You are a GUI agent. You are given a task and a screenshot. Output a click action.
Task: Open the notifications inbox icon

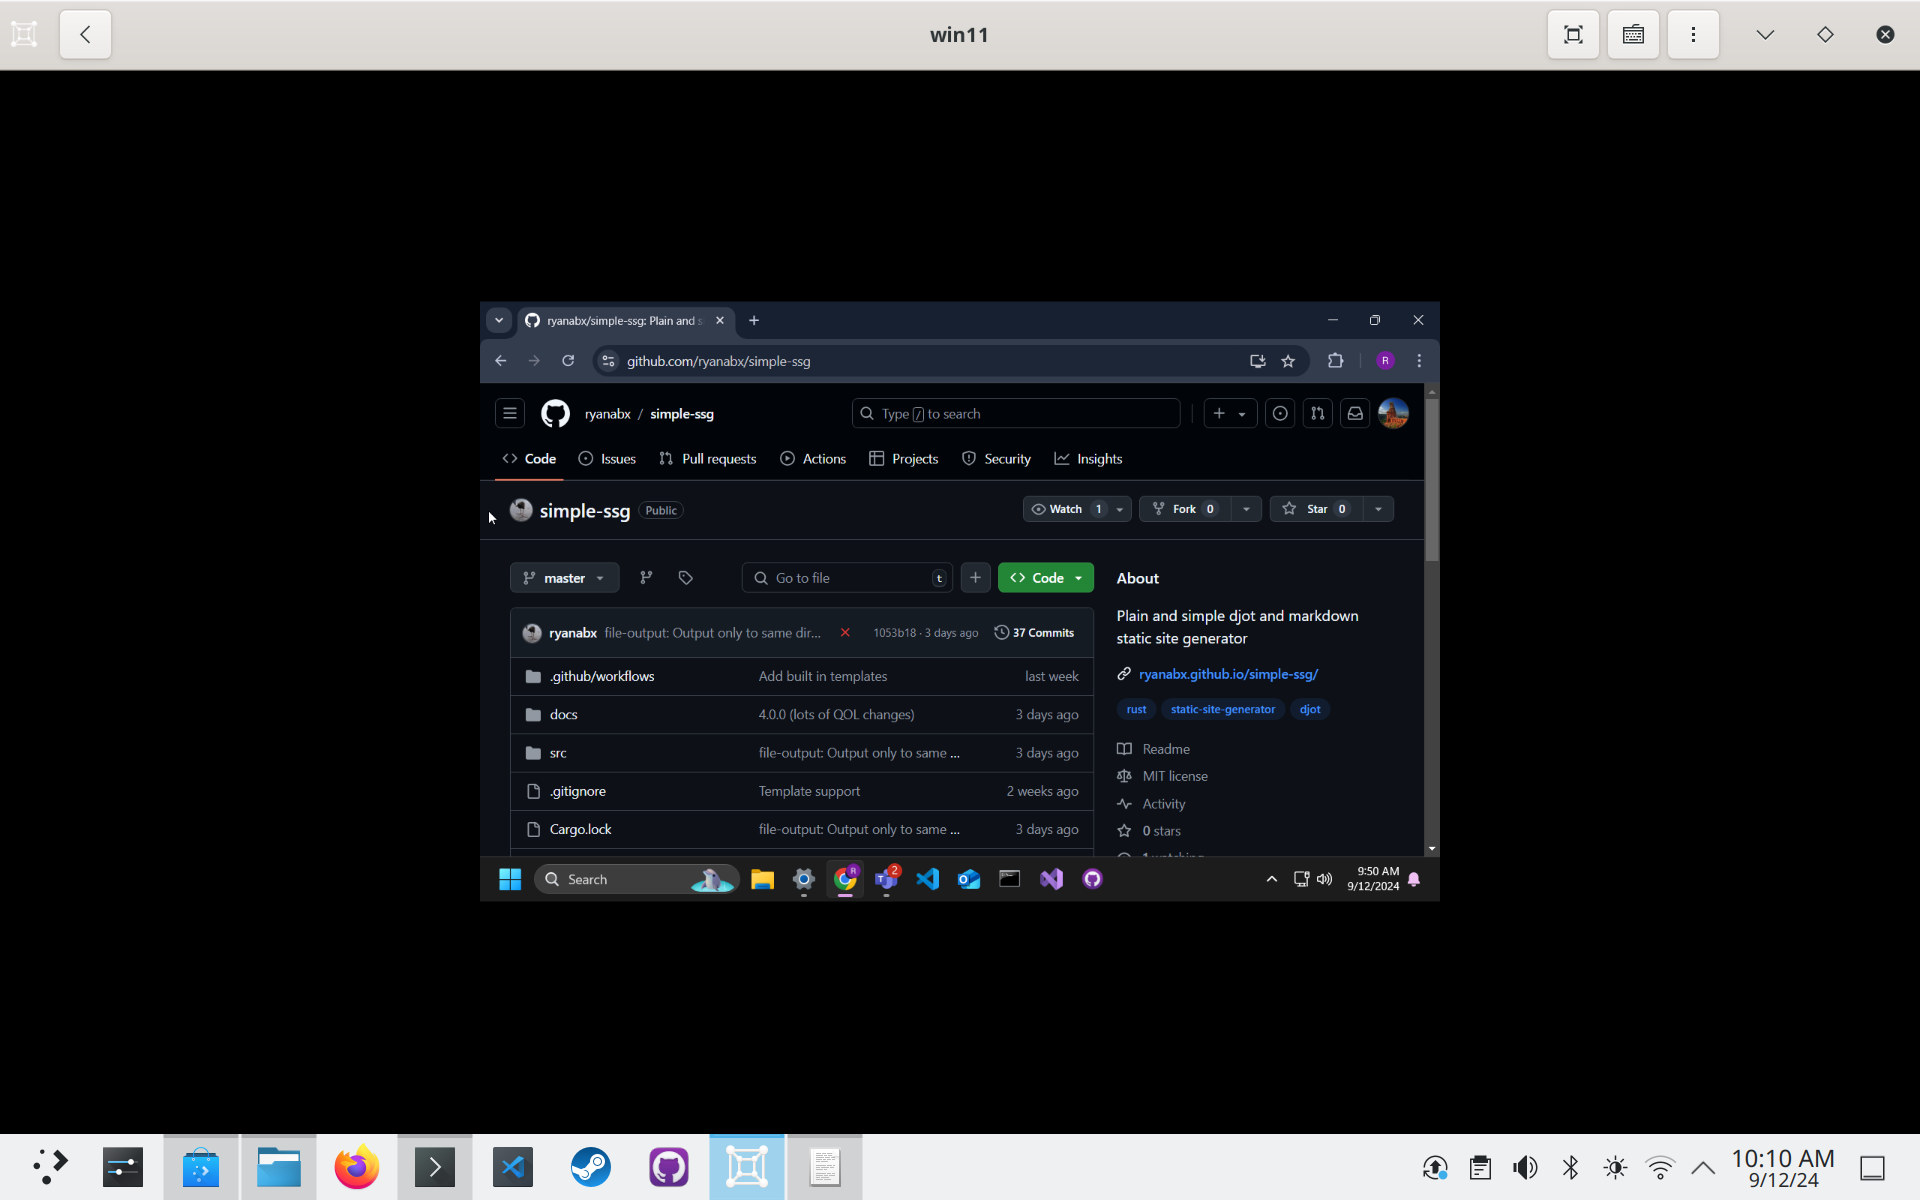(x=1355, y=413)
